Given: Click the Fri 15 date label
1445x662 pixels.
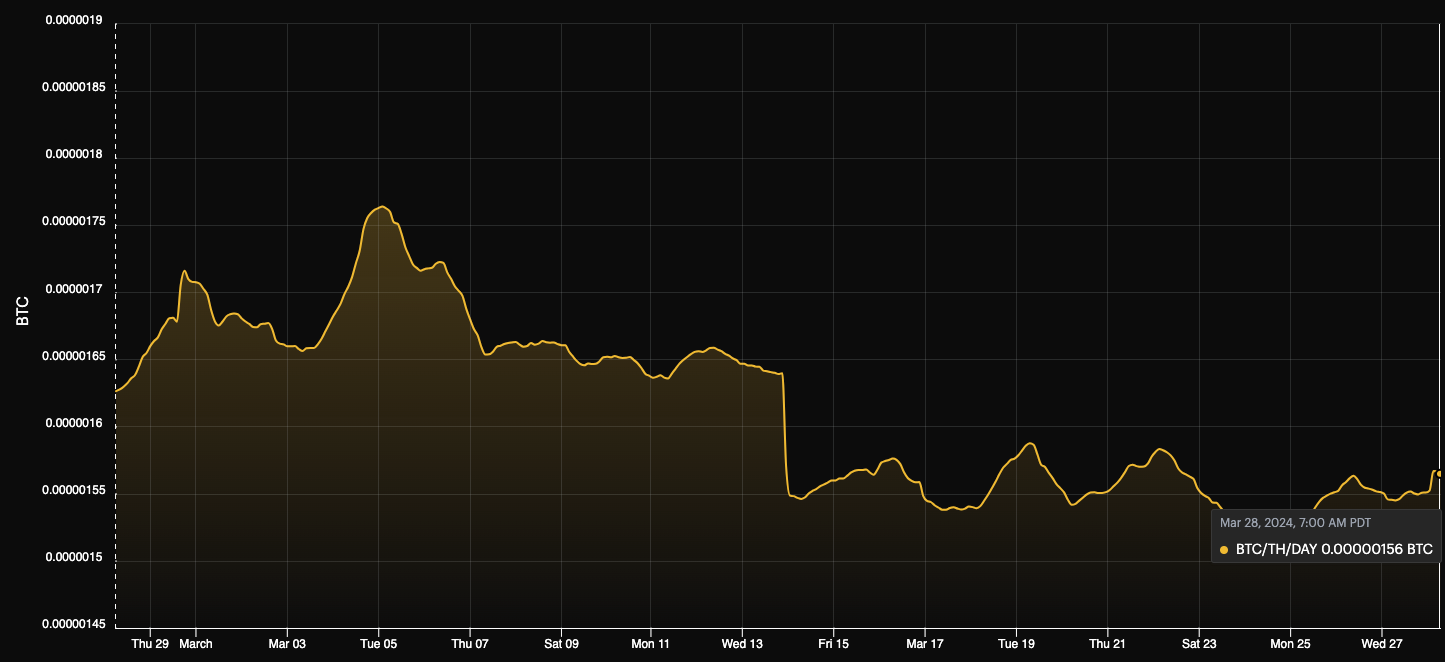Looking at the screenshot, I should [833, 644].
